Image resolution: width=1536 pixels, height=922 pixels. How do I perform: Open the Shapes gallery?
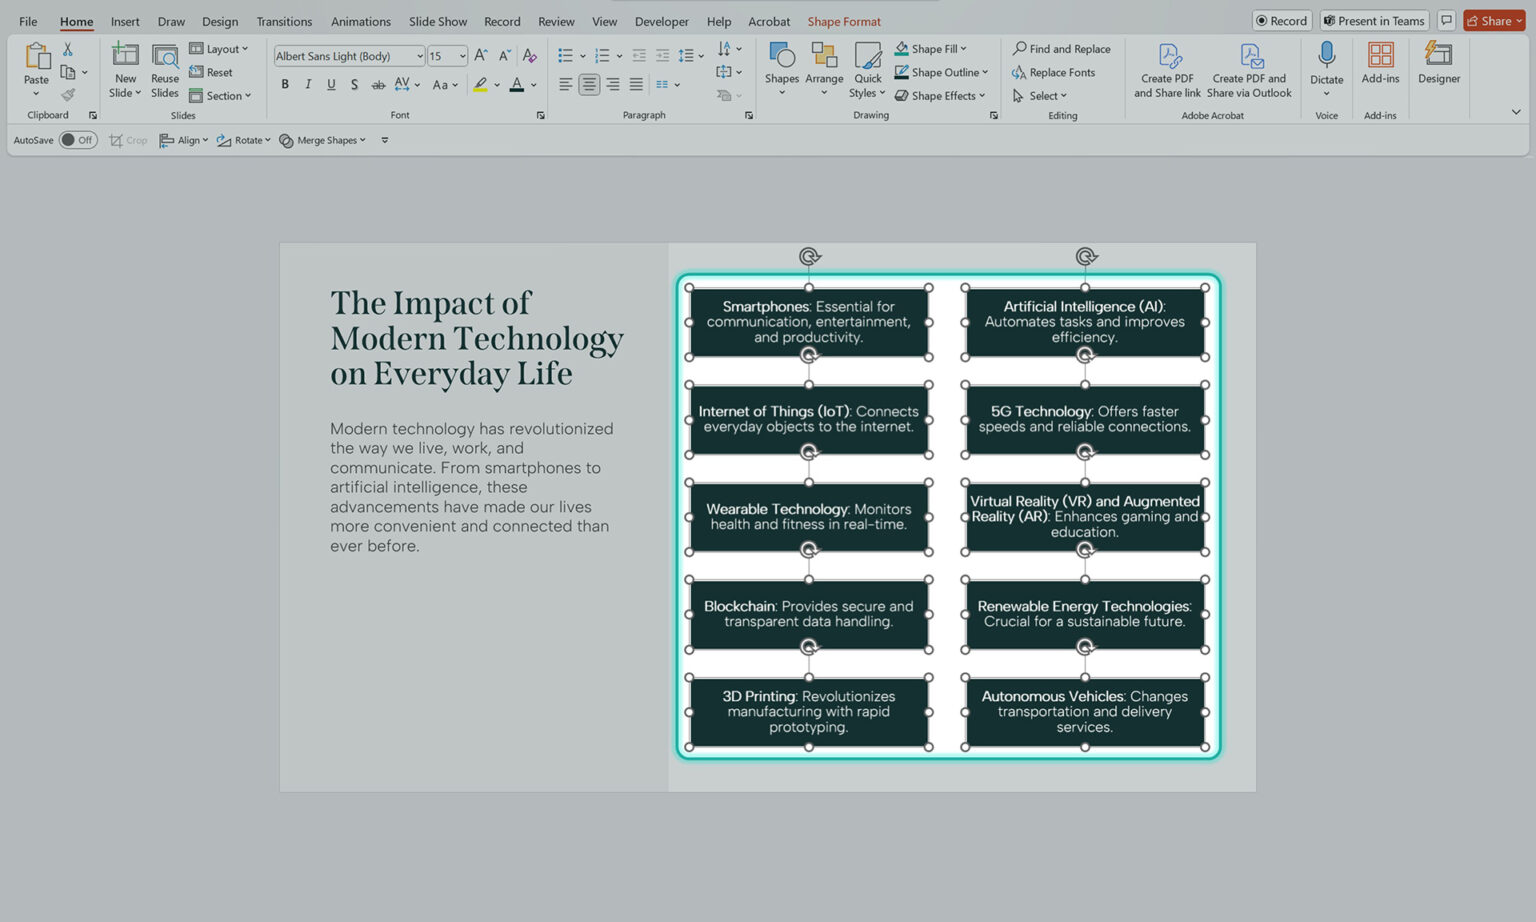pyautogui.click(x=781, y=70)
